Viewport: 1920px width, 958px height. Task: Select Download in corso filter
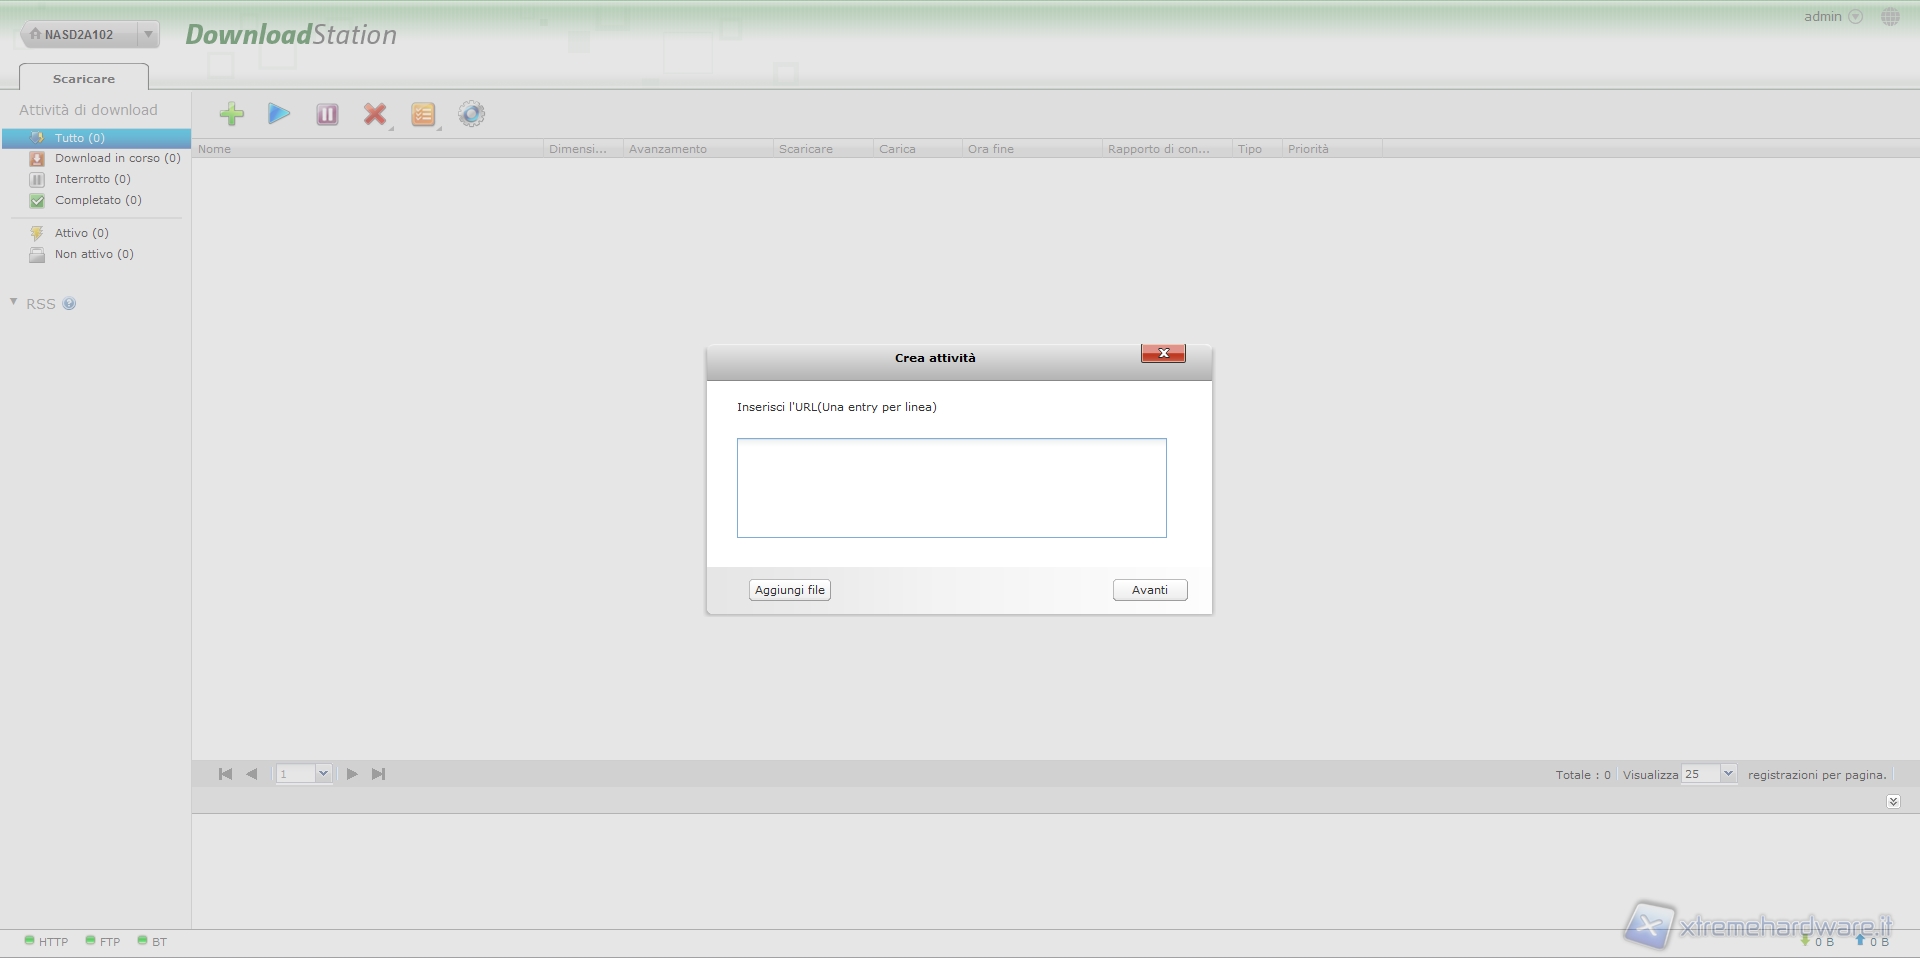117,158
